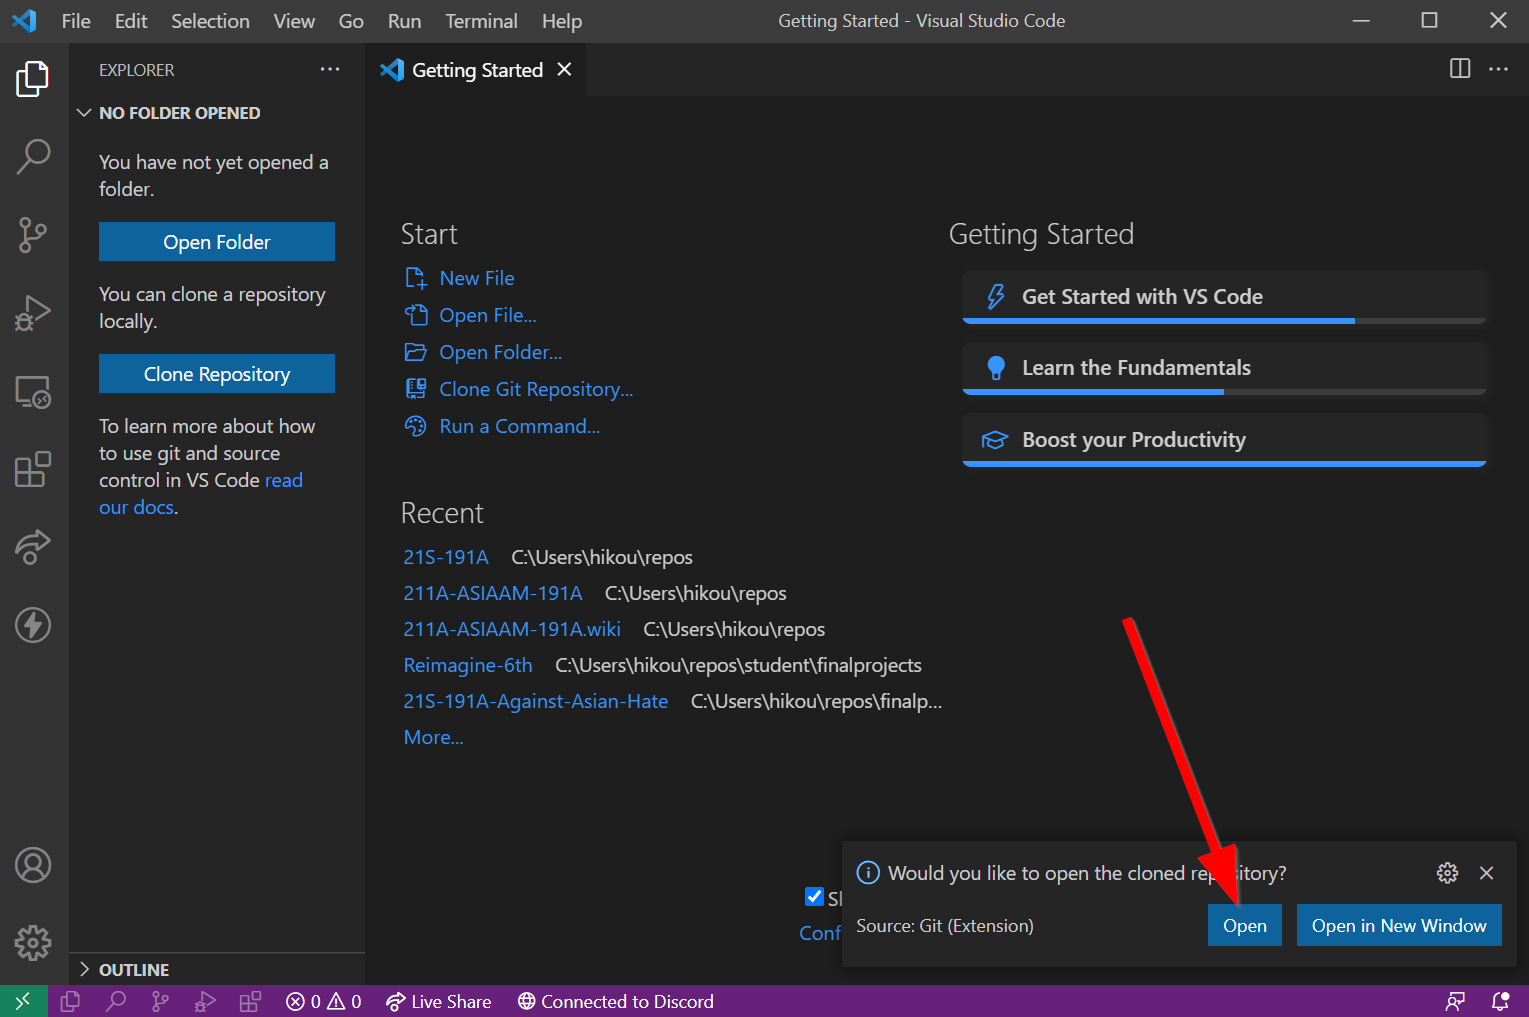The image size is (1529, 1017).
Task: Click the Manage gear icon in activity bar
Action: point(33,942)
